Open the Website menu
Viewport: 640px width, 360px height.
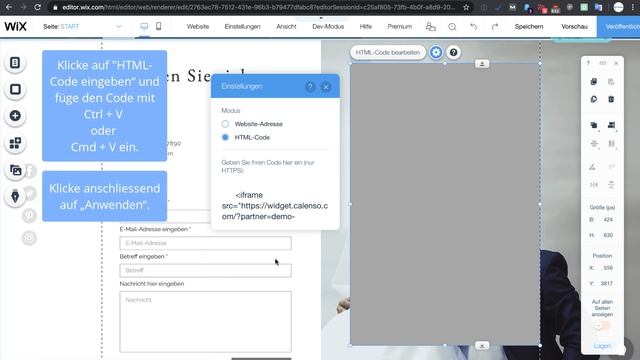pyautogui.click(x=198, y=27)
